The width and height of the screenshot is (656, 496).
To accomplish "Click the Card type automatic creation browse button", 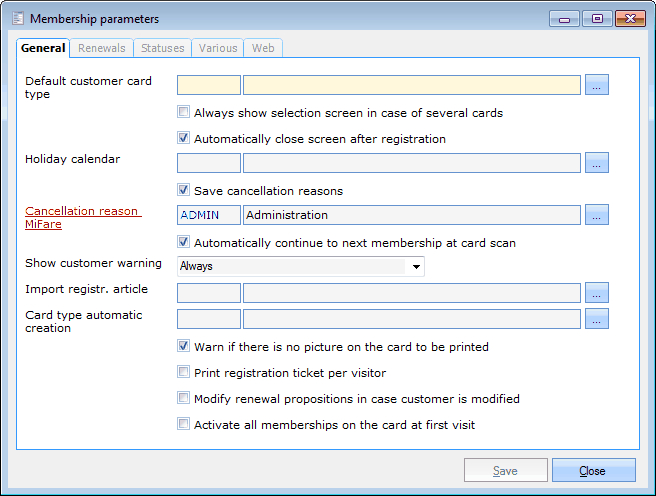I will [597, 319].
